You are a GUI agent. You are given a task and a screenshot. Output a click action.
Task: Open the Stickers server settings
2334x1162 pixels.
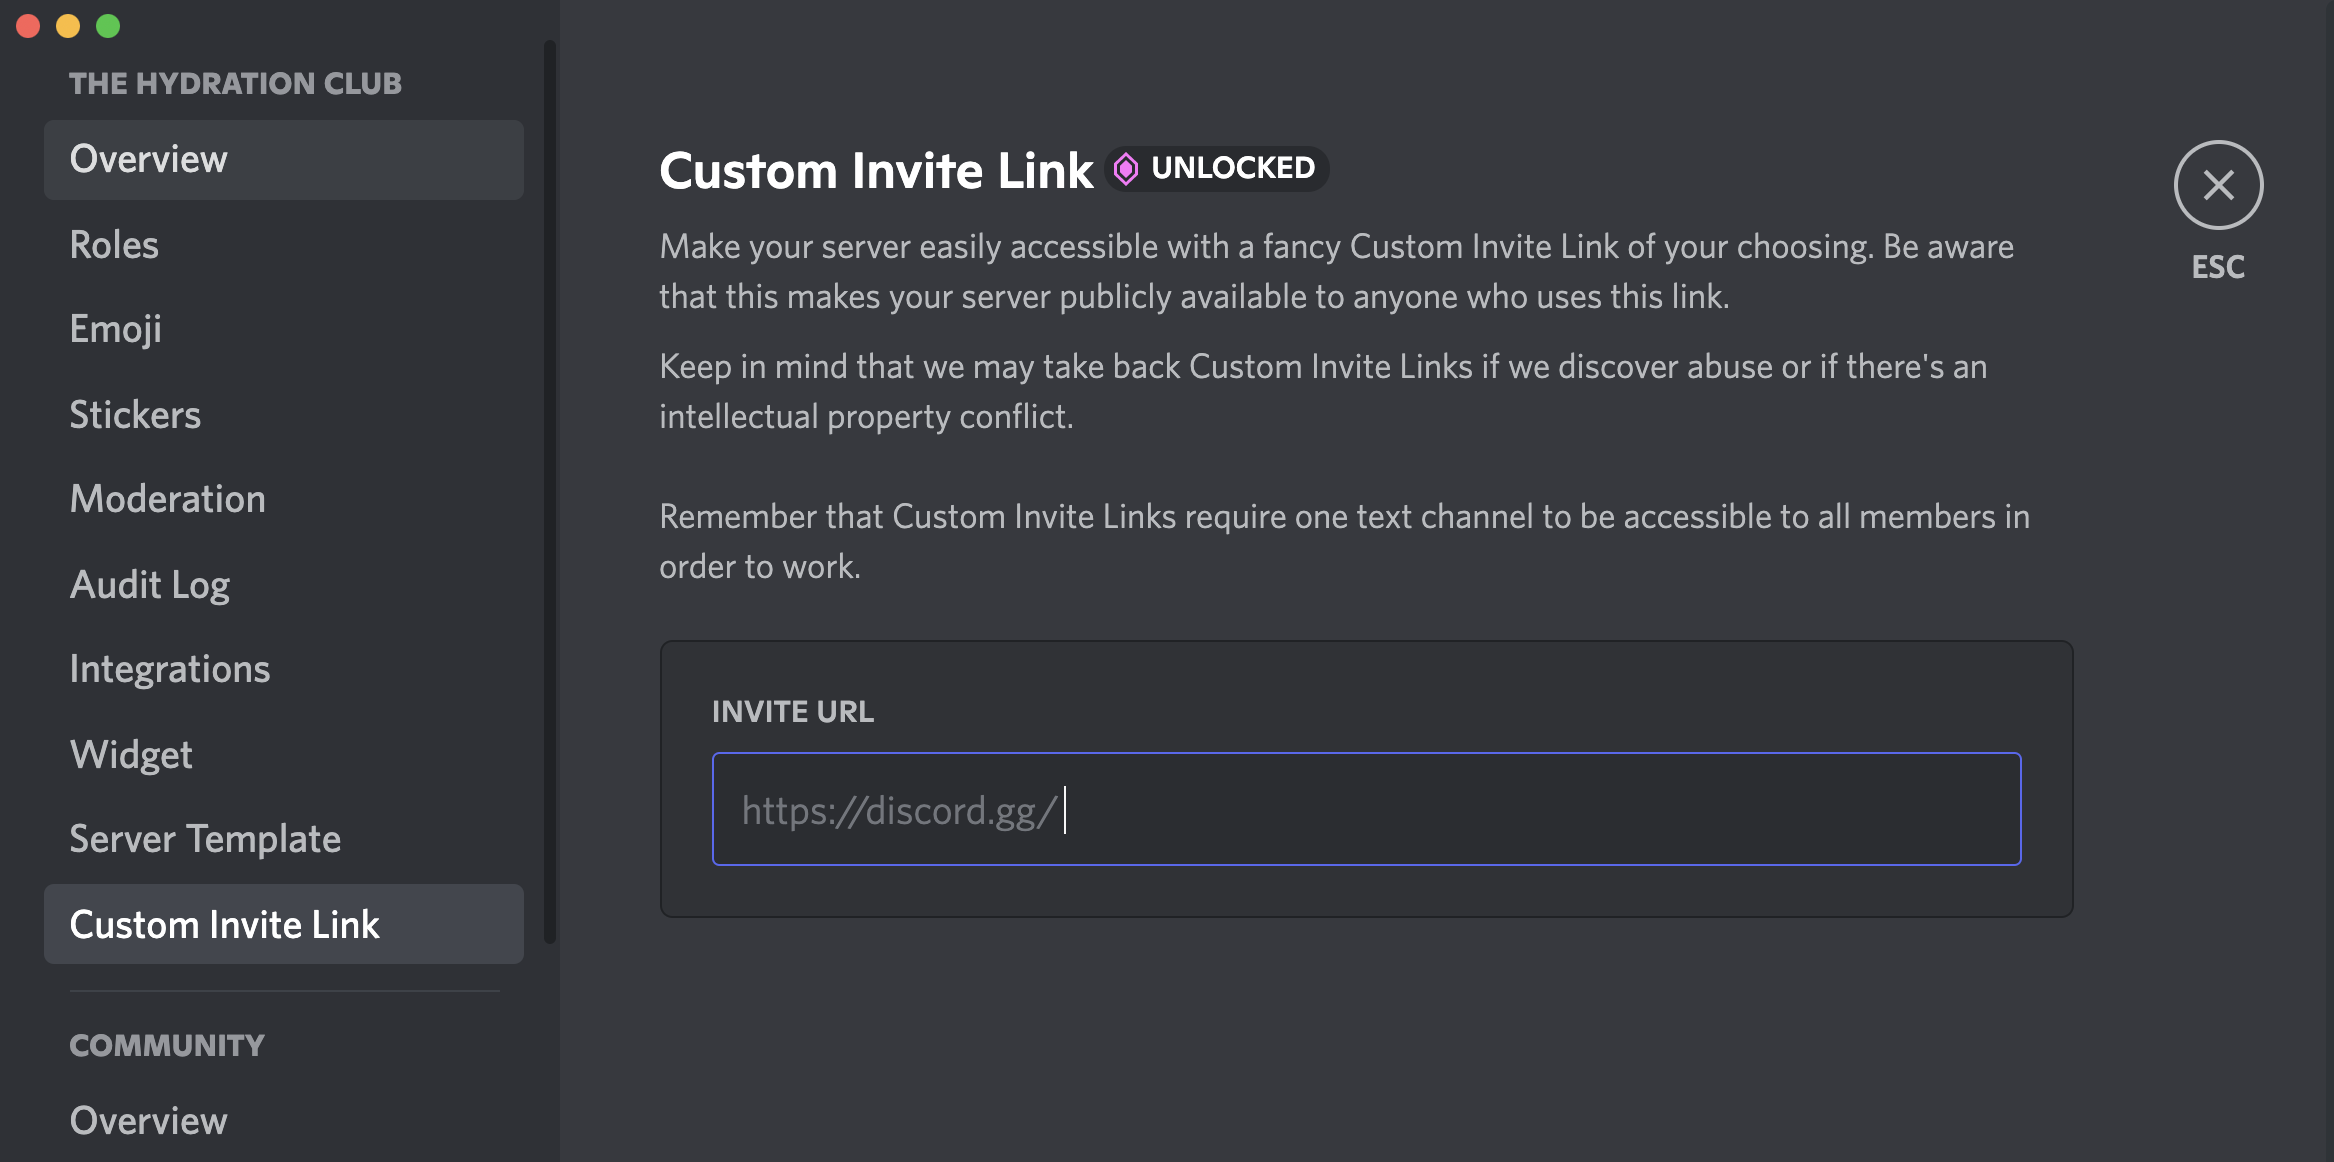(135, 412)
